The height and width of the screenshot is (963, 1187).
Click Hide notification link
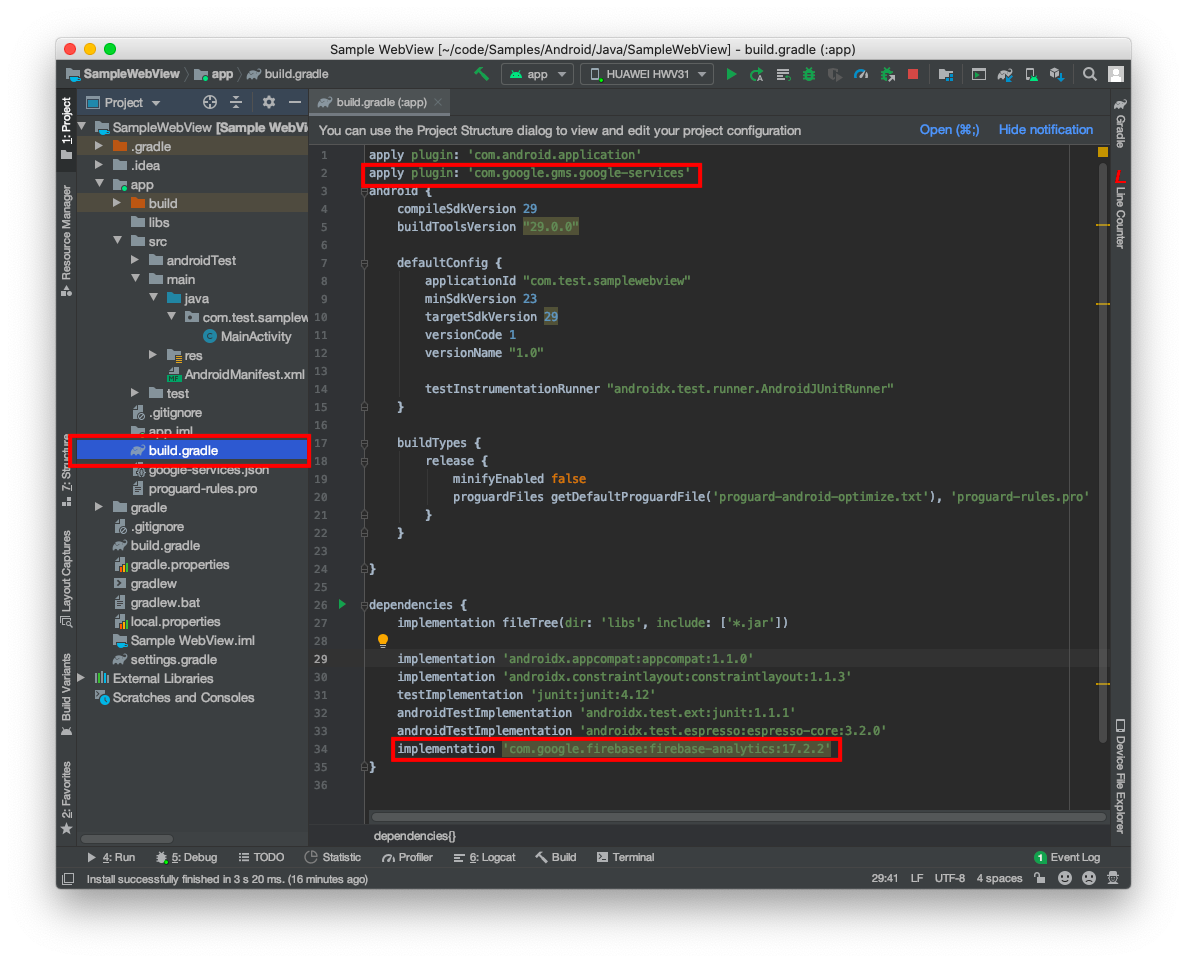tap(1045, 130)
